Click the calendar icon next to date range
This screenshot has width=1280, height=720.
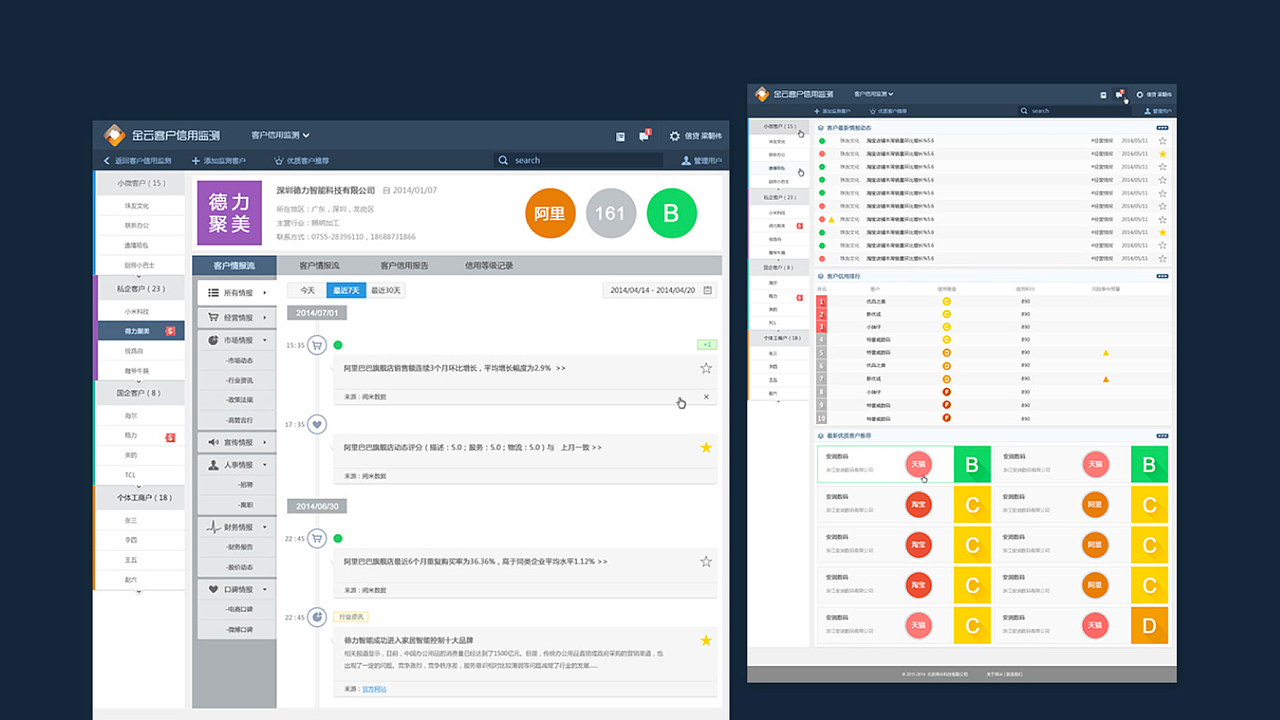coord(708,290)
